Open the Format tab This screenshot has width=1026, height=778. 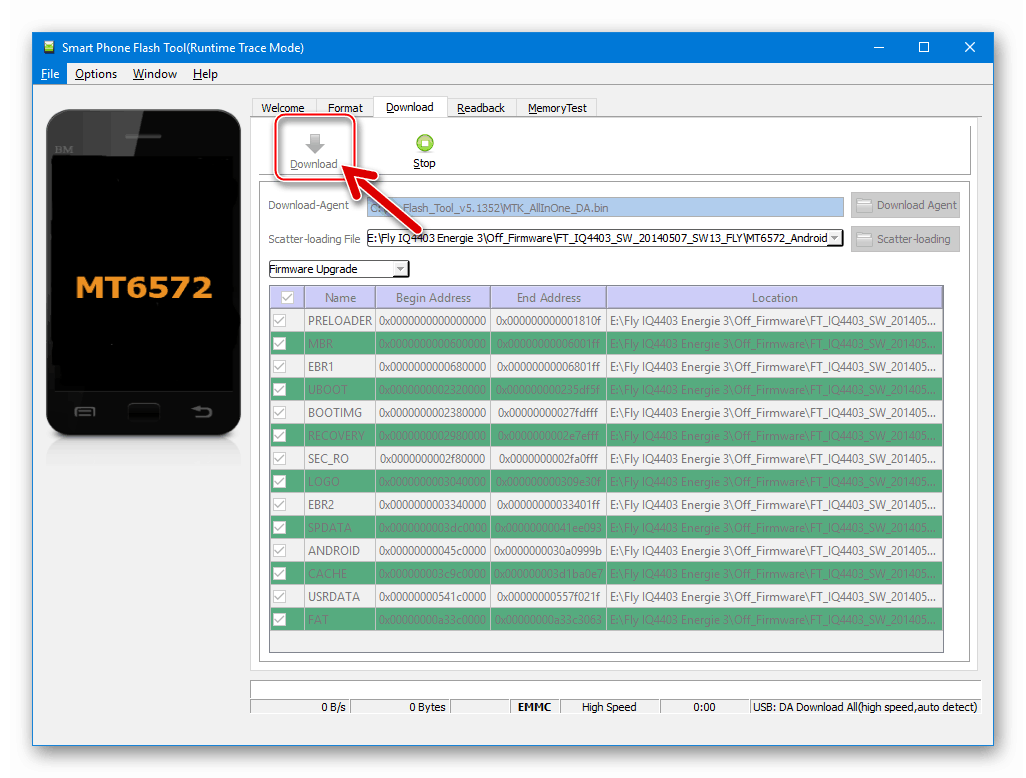tap(345, 108)
